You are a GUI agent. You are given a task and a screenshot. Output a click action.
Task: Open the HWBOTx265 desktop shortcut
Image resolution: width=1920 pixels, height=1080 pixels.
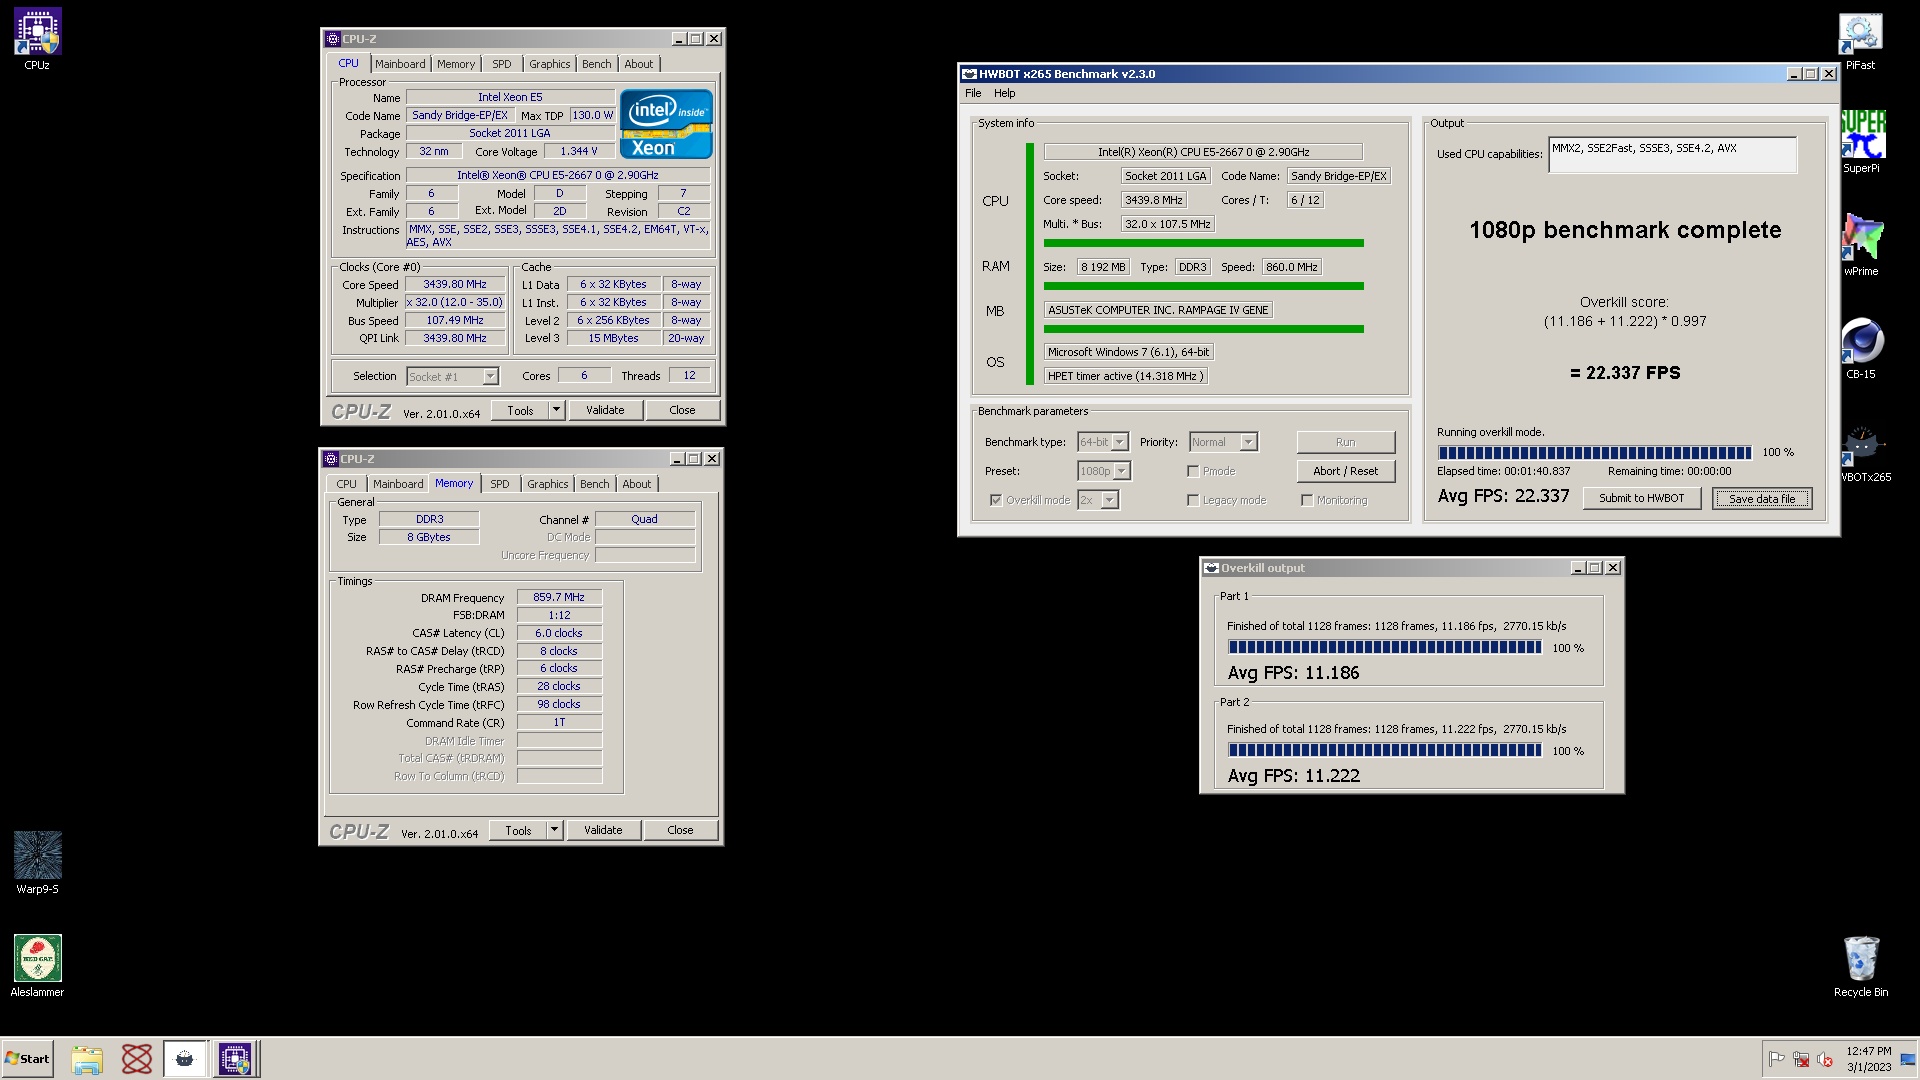[1863, 452]
